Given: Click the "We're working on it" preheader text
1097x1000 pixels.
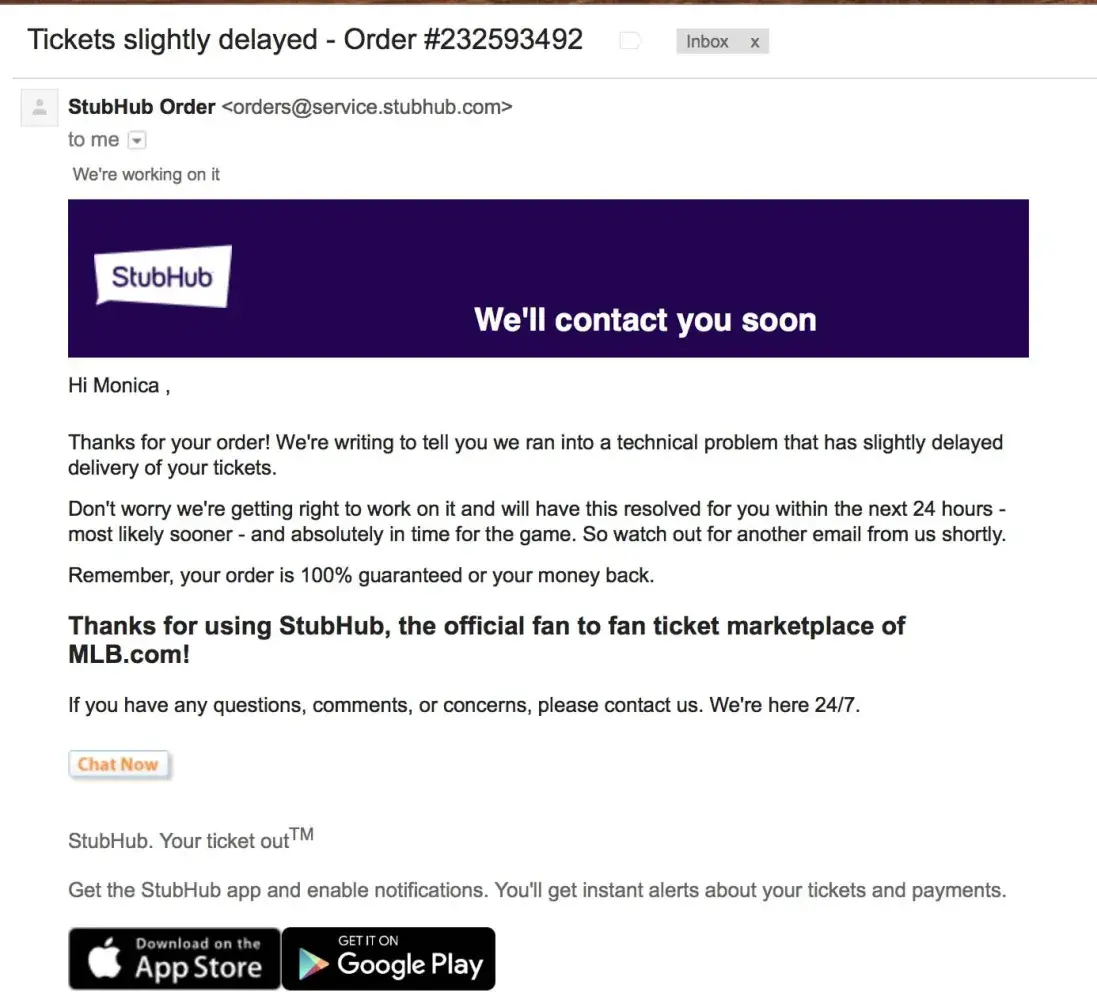Looking at the screenshot, I should point(146,174).
